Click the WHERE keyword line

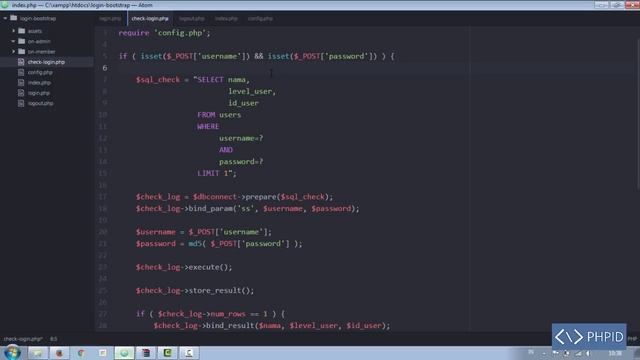[x=208, y=127]
